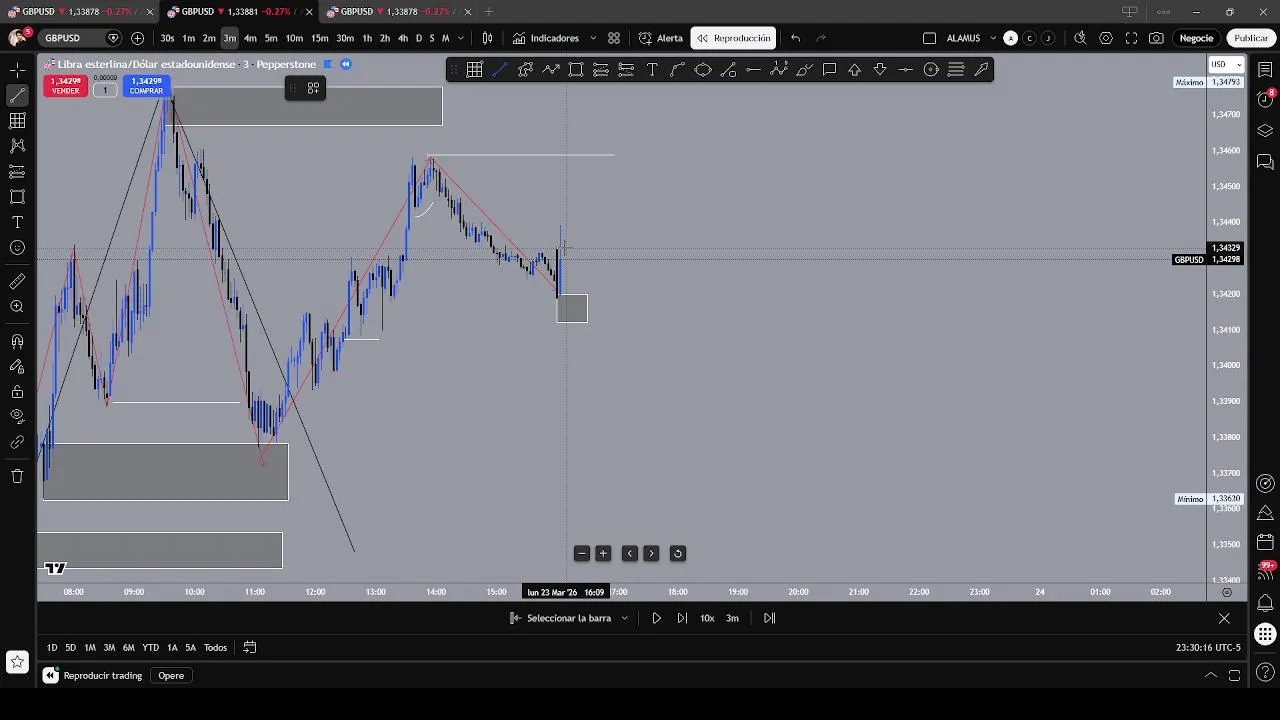The image size is (1280, 720).
Task: Select the text T tool in favorites toolbar
Action: tap(652, 69)
